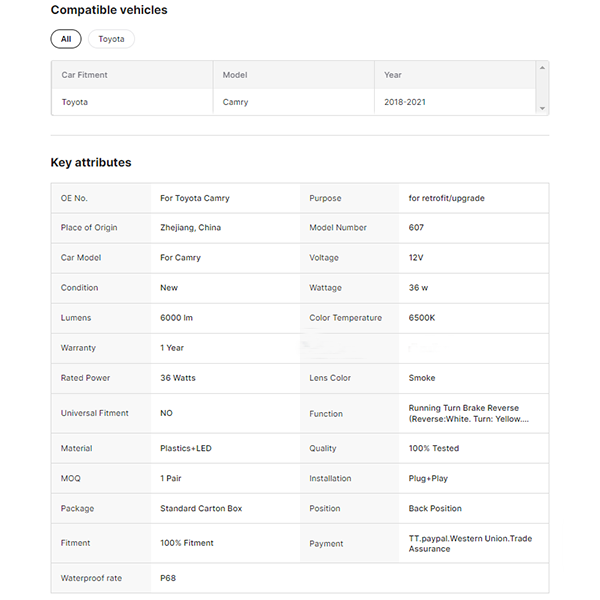Click the scroll down arrow in fitment table
Screen dimensions: 600x600
[542, 108]
